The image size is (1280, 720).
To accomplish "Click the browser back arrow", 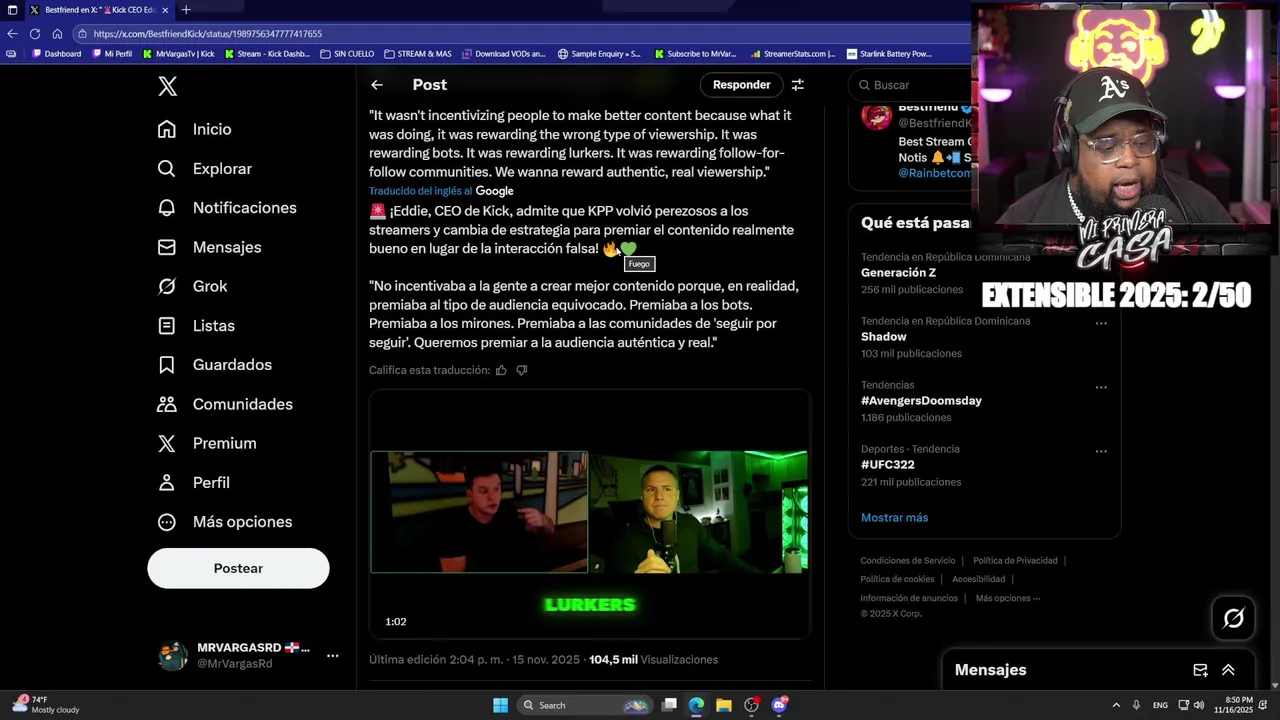I will [x=12, y=33].
